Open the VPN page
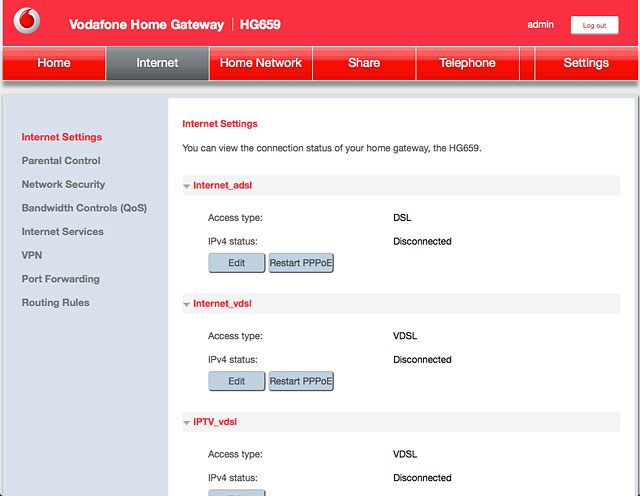The width and height of the screenshot is (640, 496). tap(32, 256)
